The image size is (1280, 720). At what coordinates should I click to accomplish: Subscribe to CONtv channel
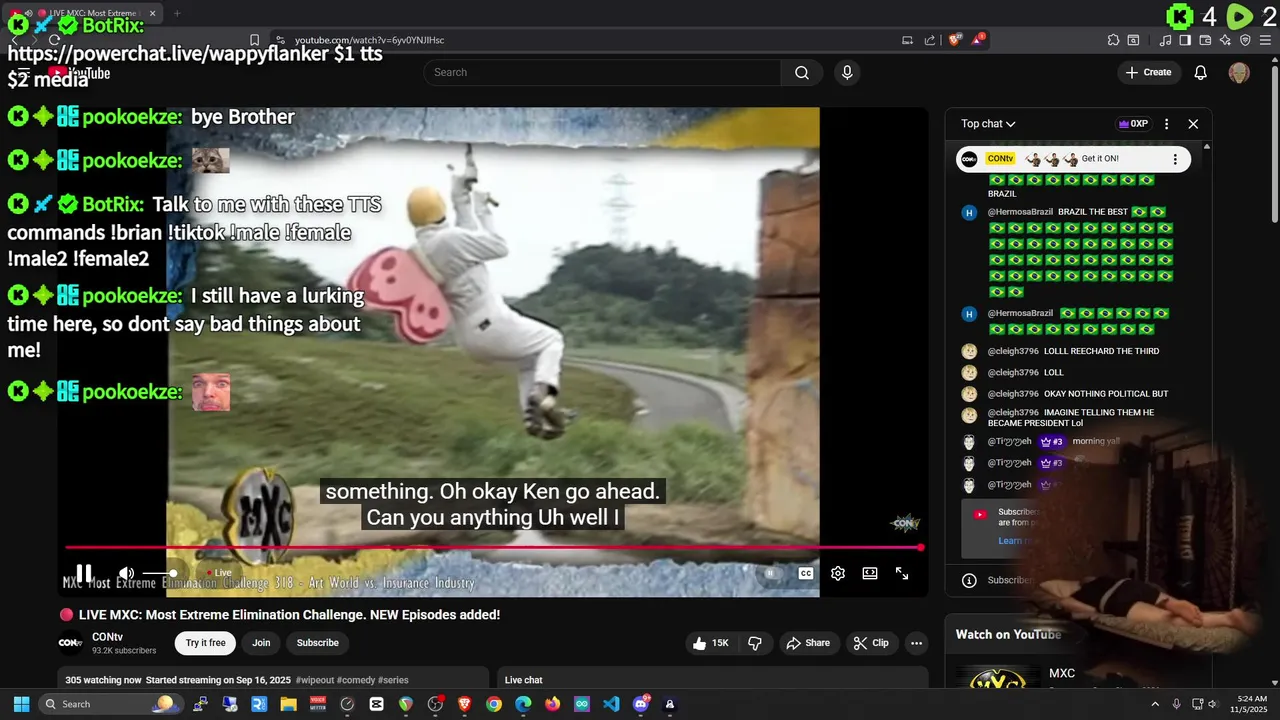coord(318,643)
